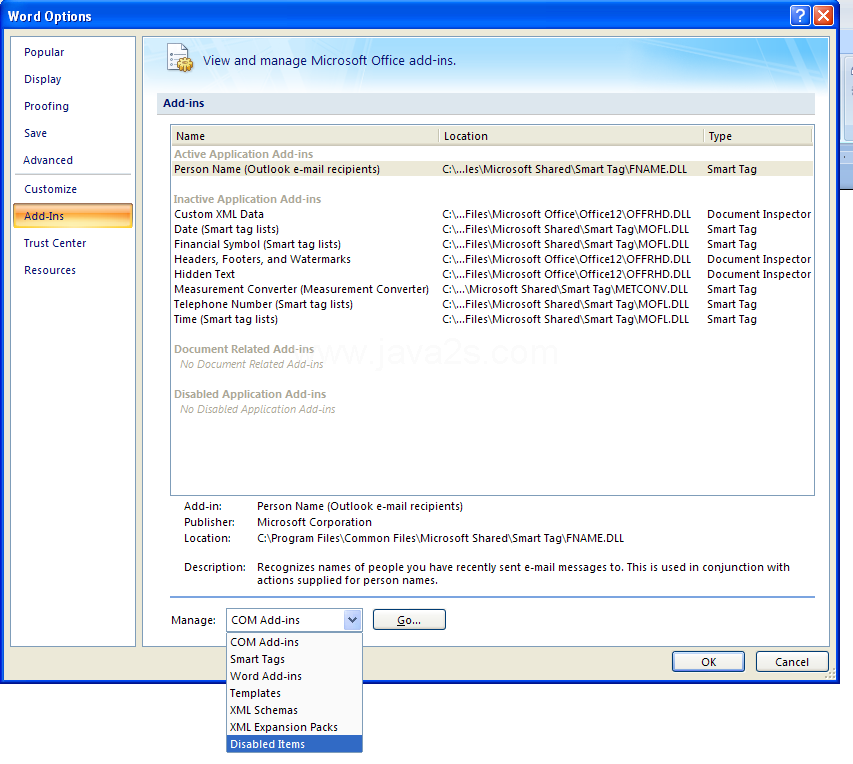Select Time (Smart tag lists) row

point(492,319)
